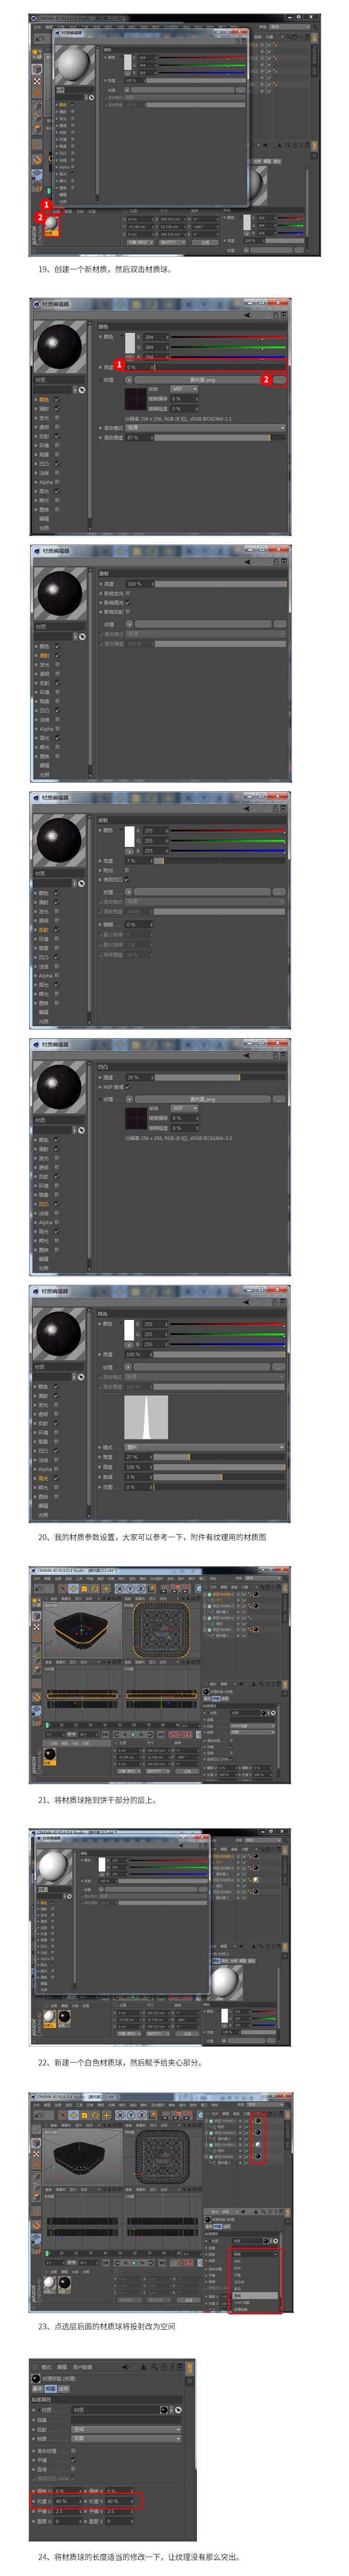Image resolution: width=349 pixels, height=2576 pixels.
Task: Open the 编辑 menu in the texture tag panel
Action: tap(62, 2367)
